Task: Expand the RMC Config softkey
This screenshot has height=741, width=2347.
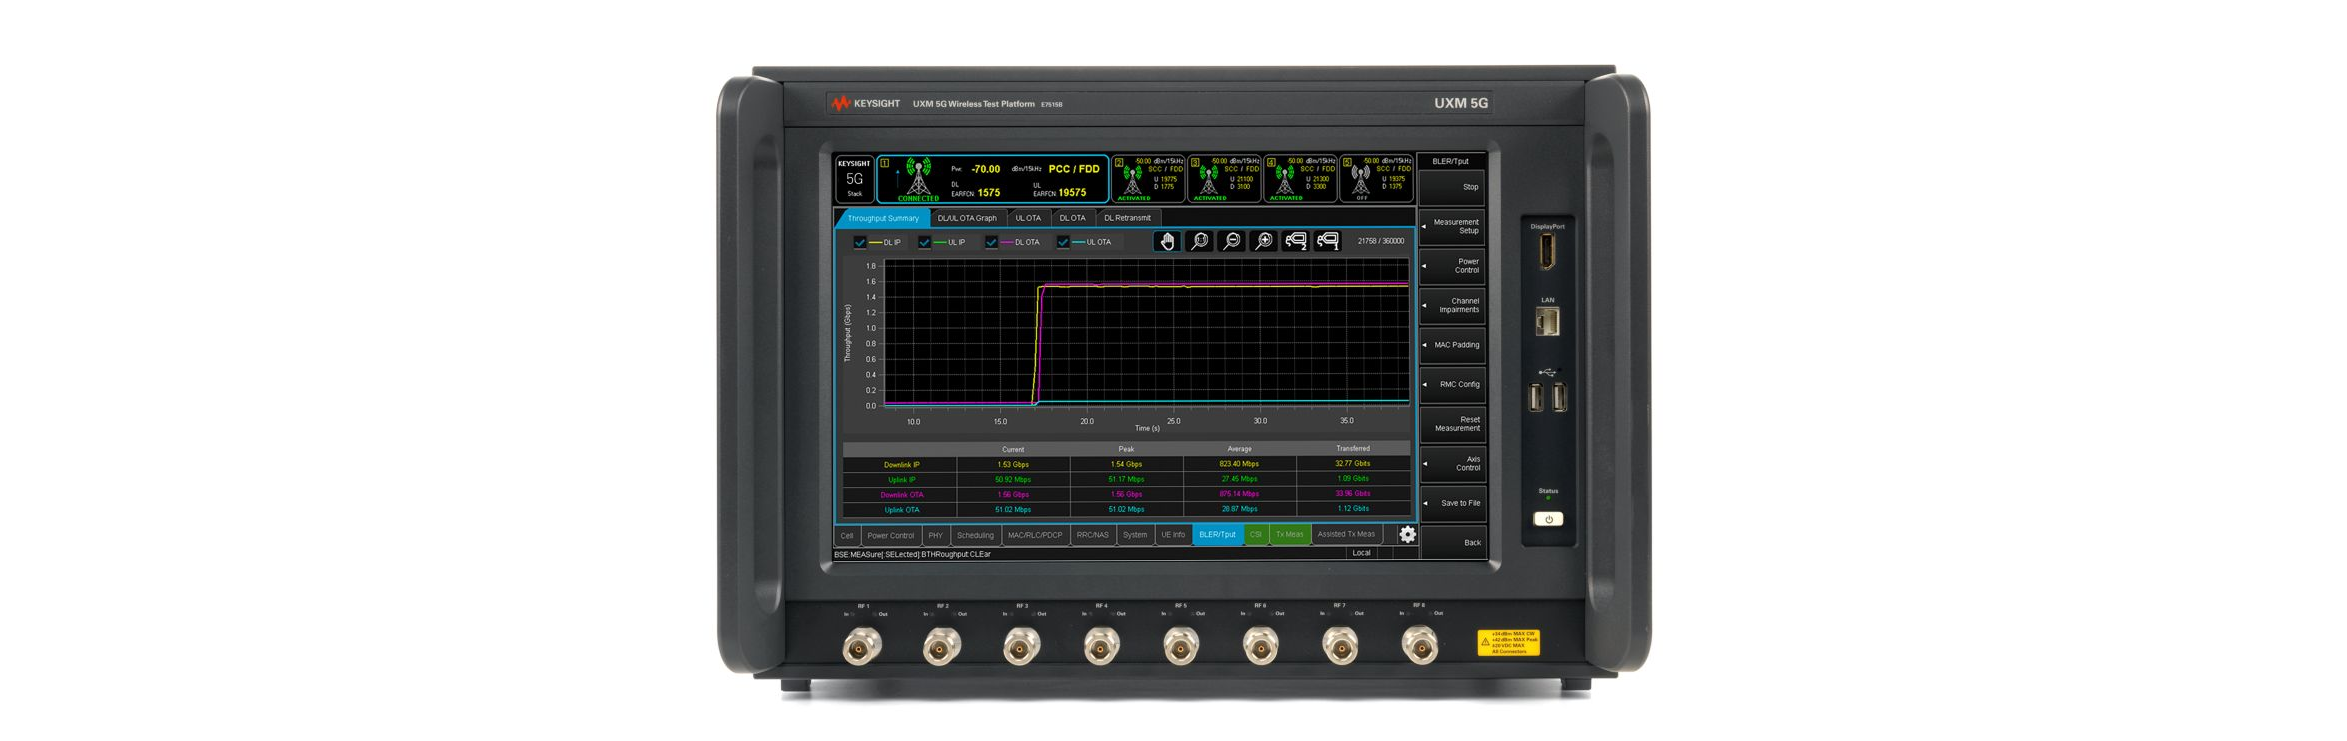Action: coord(1452,384)
